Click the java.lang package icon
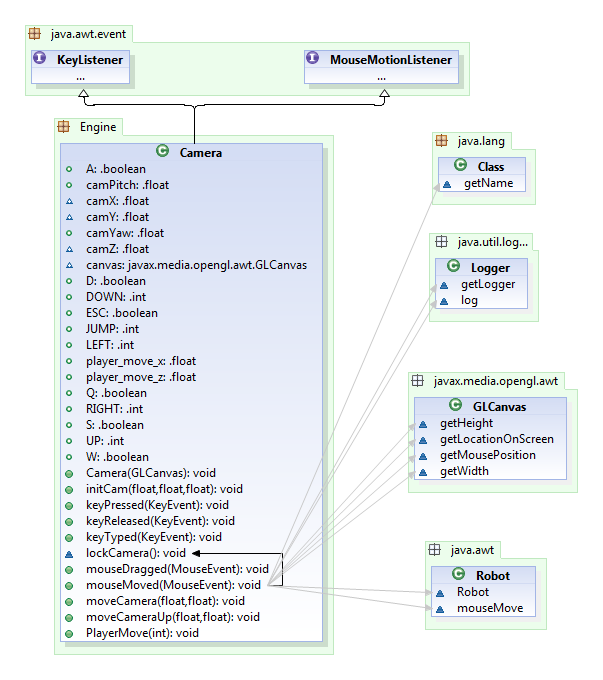 point(442,141)
